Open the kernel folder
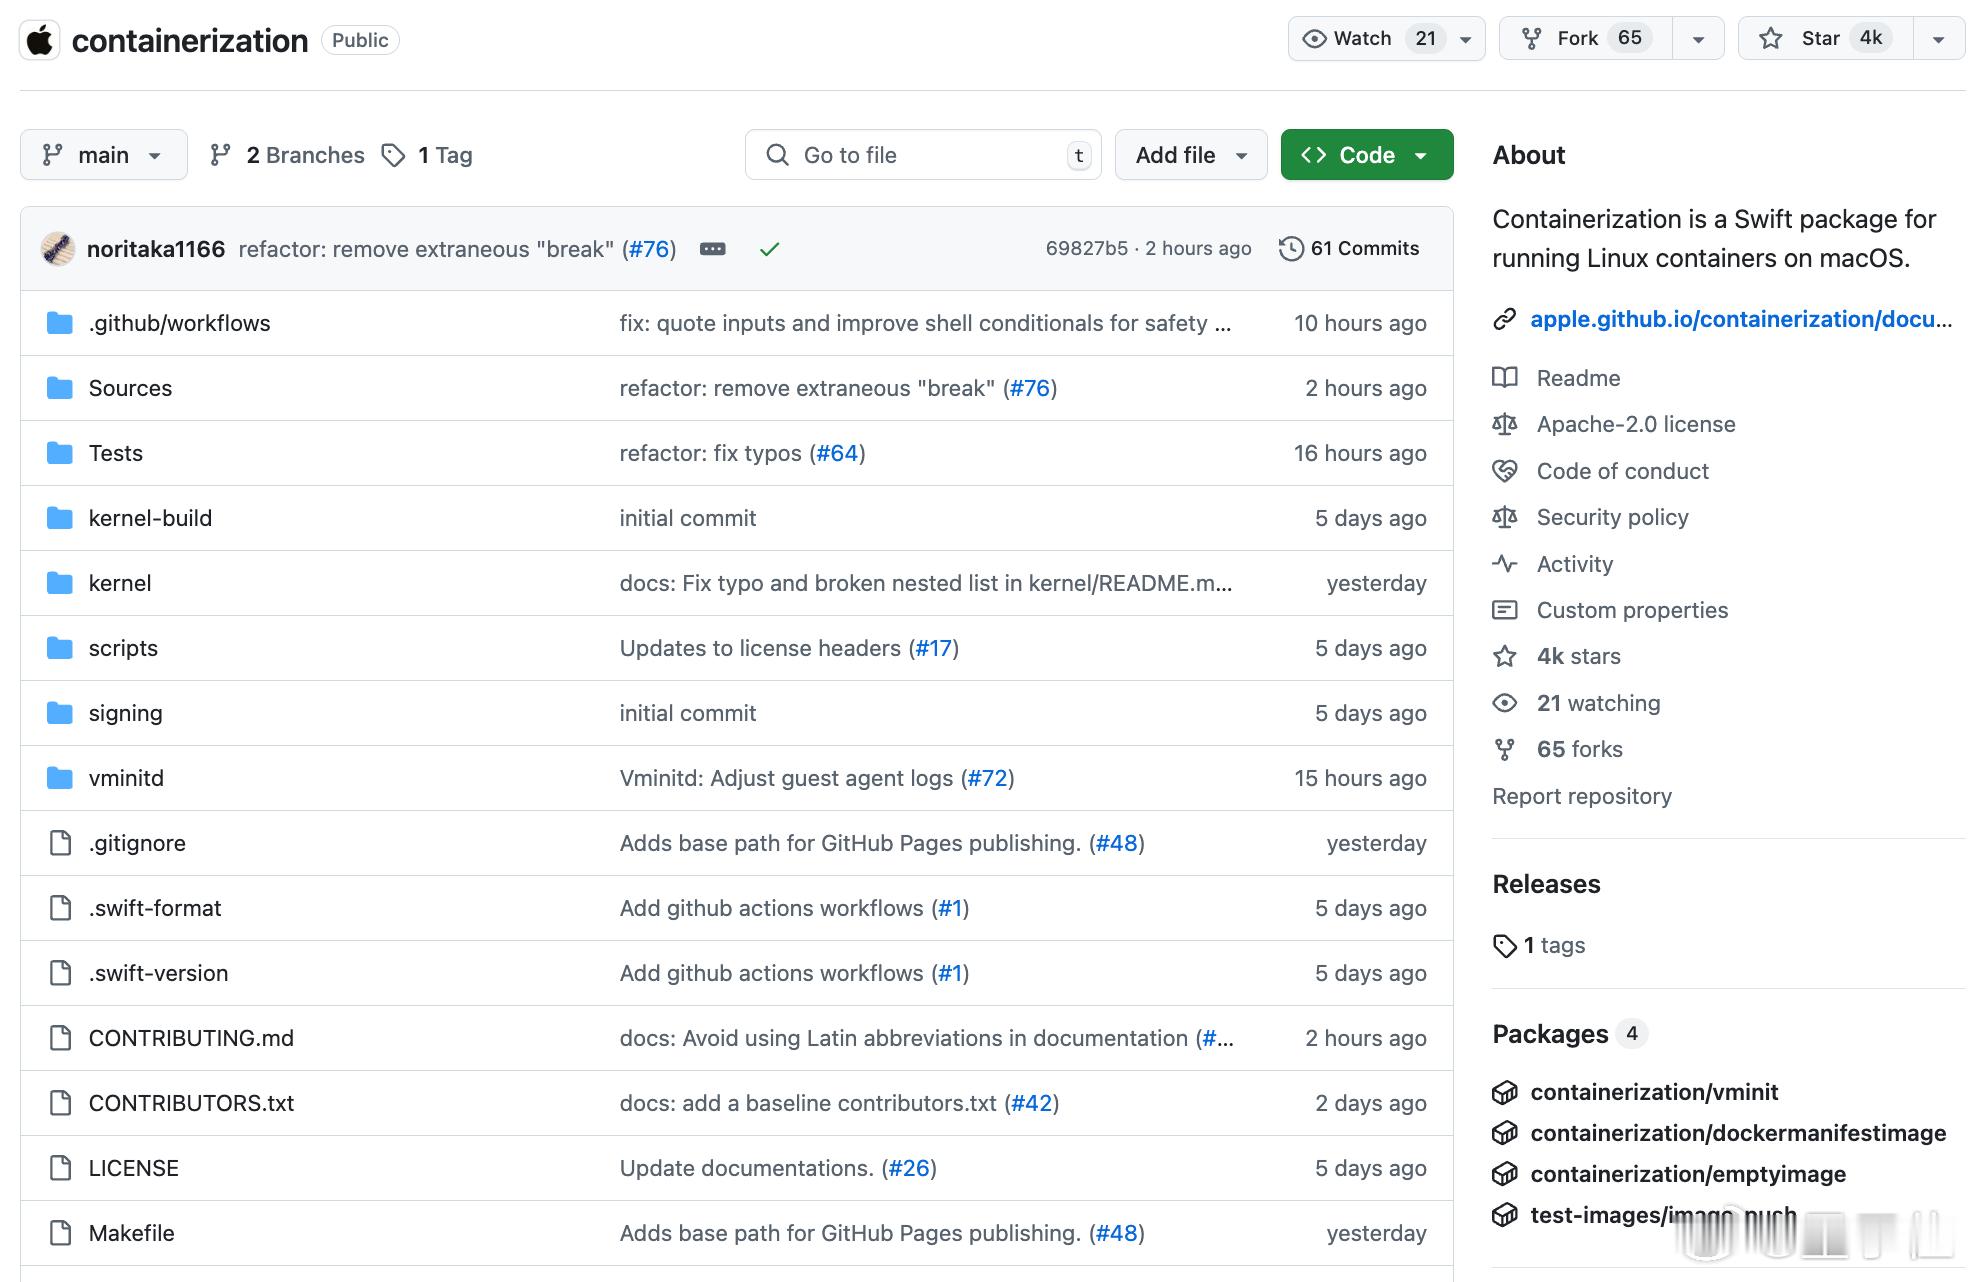The height and width of the screenshot is (1282, 1970). [x=120, y=583]
